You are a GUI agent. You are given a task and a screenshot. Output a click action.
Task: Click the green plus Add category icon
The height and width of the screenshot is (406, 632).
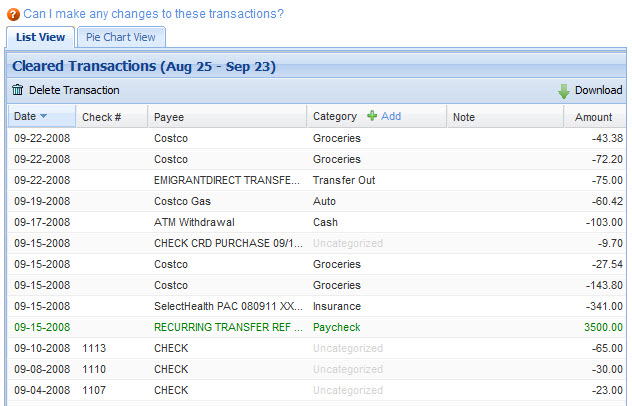[x=372, y=116]
